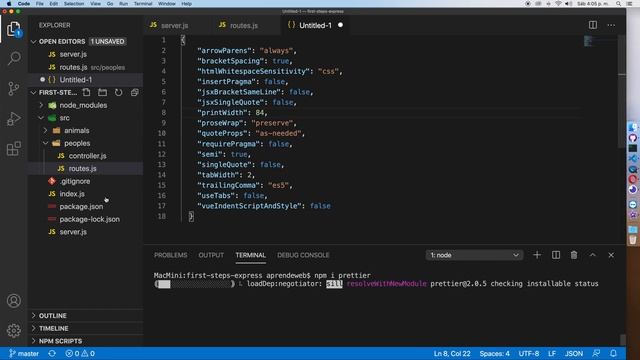Close the terminal panel
640x360 pixels.
(611, 255)
